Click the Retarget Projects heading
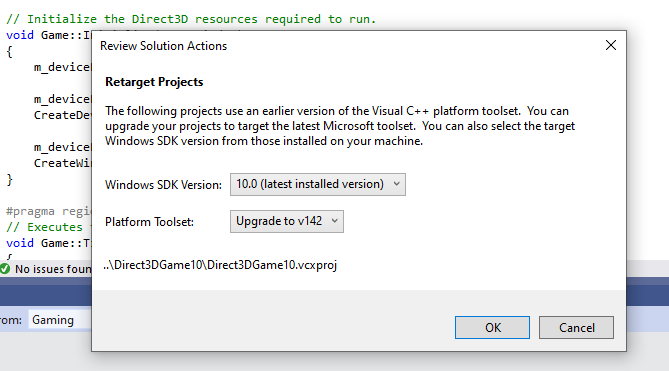Image resolution: width=669 pixels, height=371 pixels. tap(154, 82)
